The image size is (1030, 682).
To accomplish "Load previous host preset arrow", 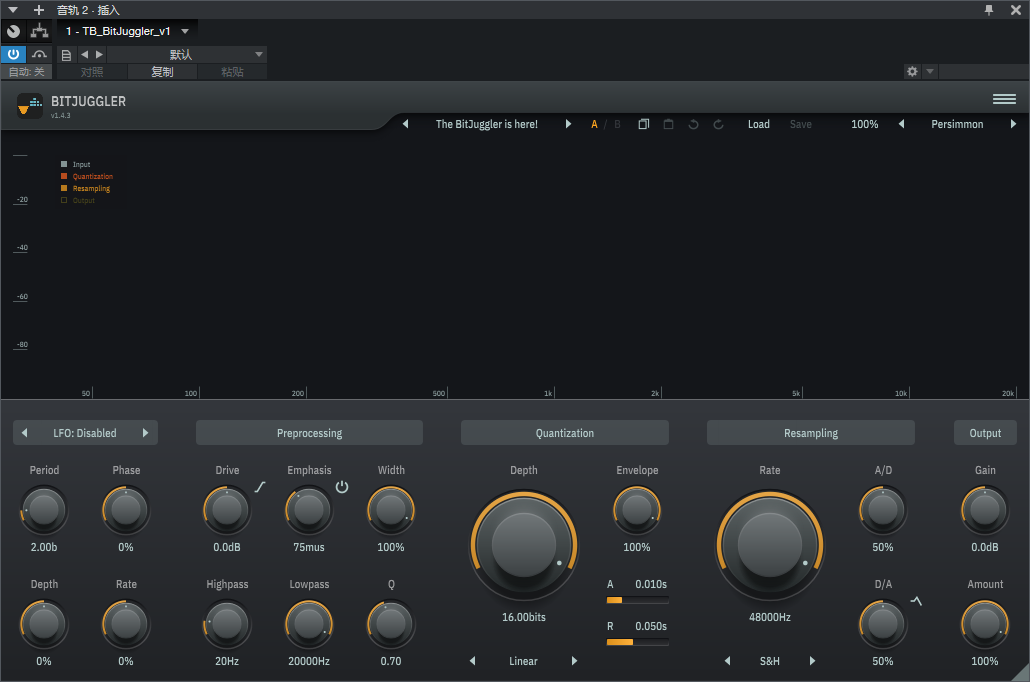I will tap(84, 55).
